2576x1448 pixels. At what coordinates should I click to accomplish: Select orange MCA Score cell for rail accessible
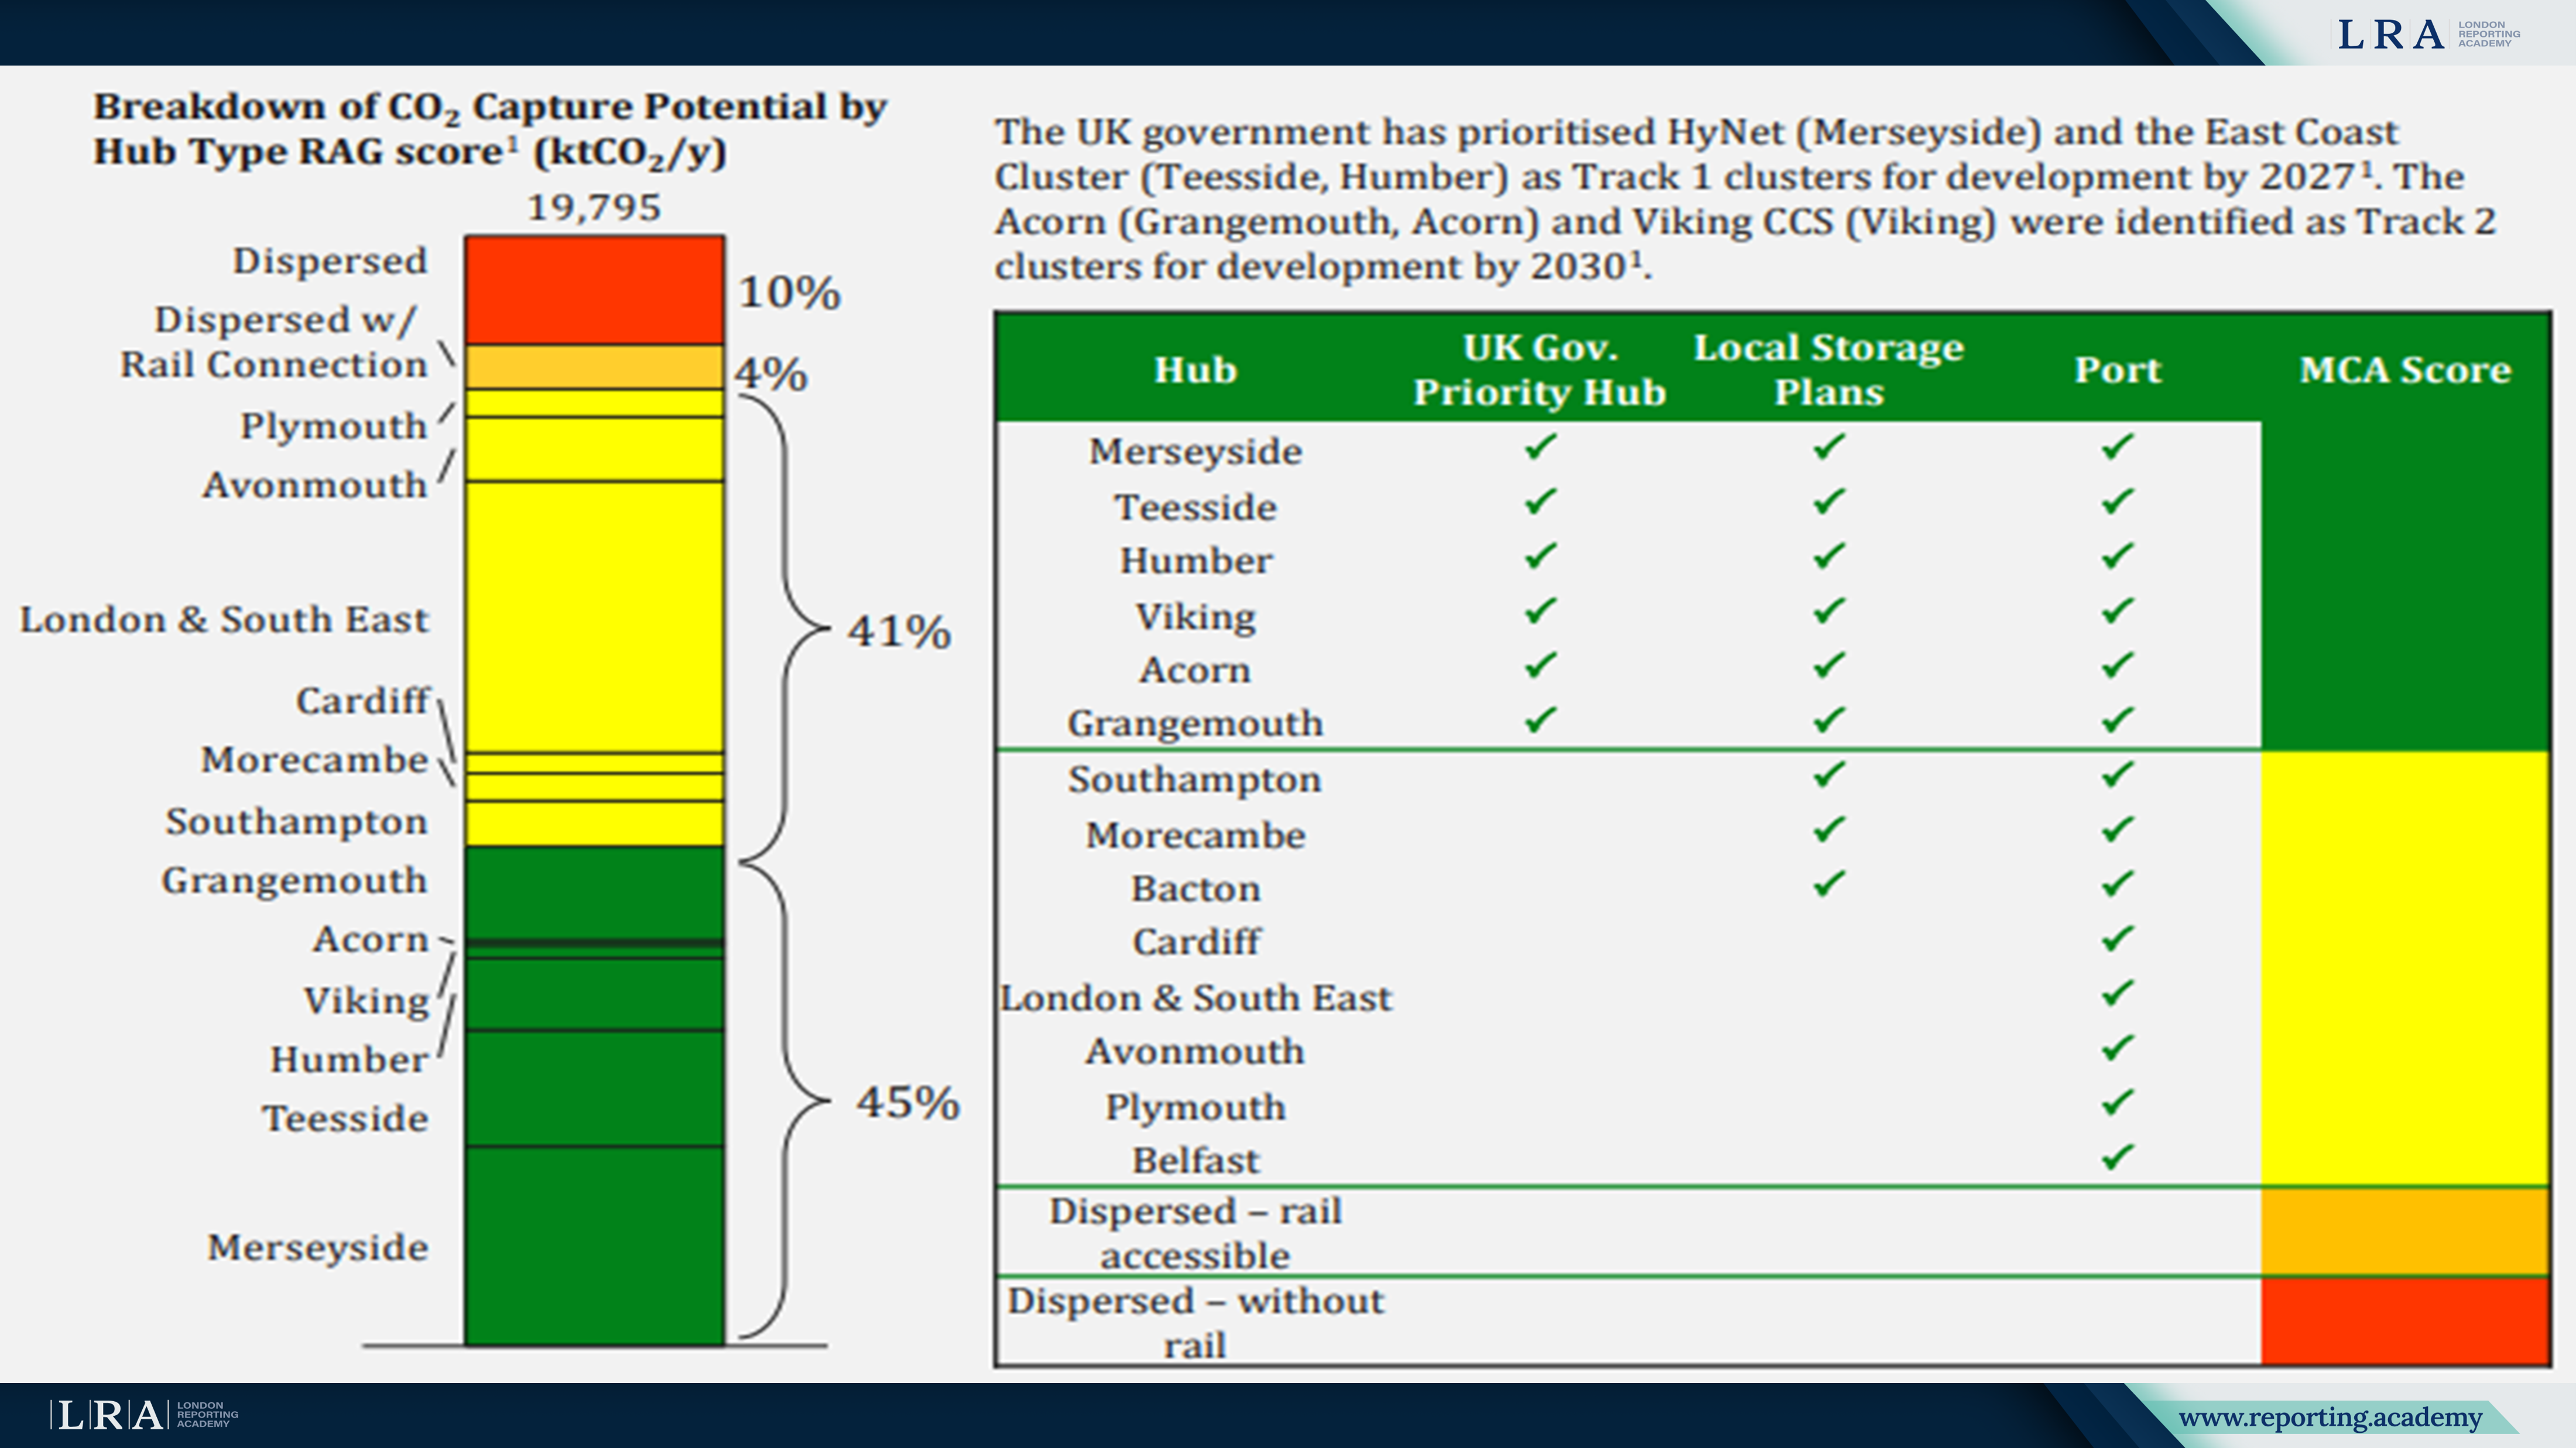coord(2405,1231)
